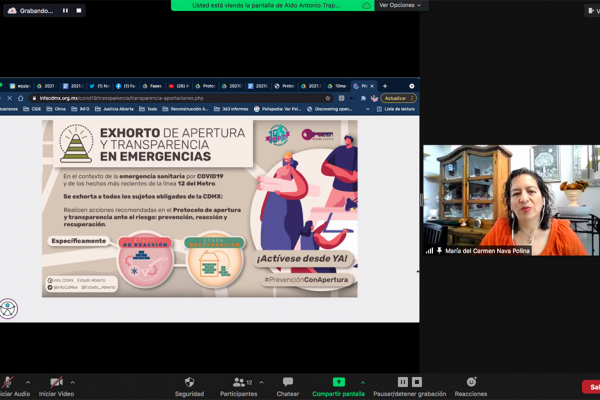The width and height of the screenshot is (600, 400).
Task: Expand share options arrow beside Compartir pantalla
Action: [x=363, y=382]
